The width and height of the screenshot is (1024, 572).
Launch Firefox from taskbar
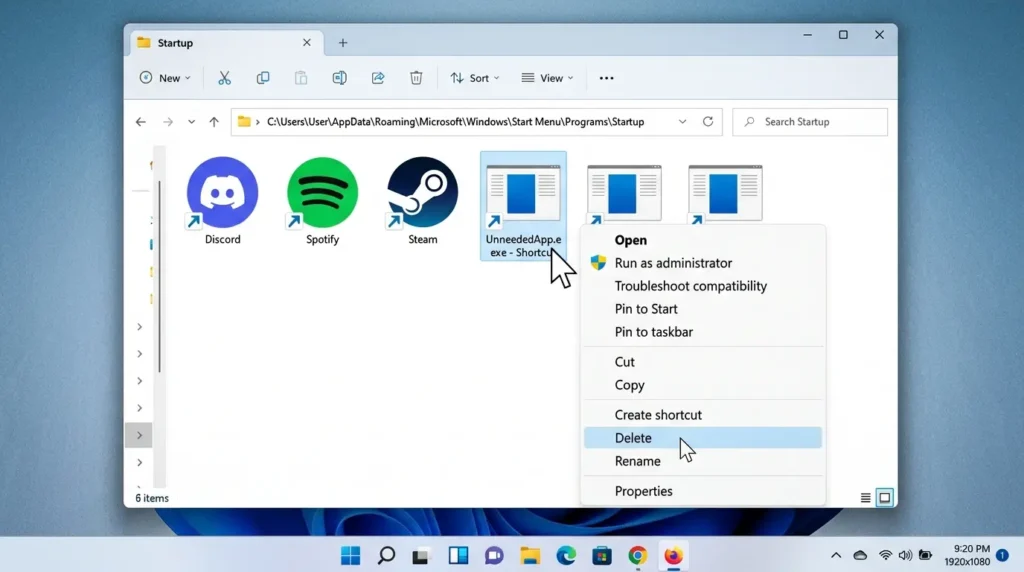click(x=673, y=556)
